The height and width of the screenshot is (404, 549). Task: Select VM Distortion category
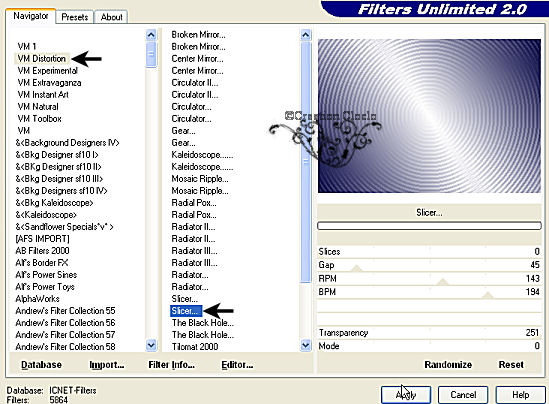pos(41,58)
